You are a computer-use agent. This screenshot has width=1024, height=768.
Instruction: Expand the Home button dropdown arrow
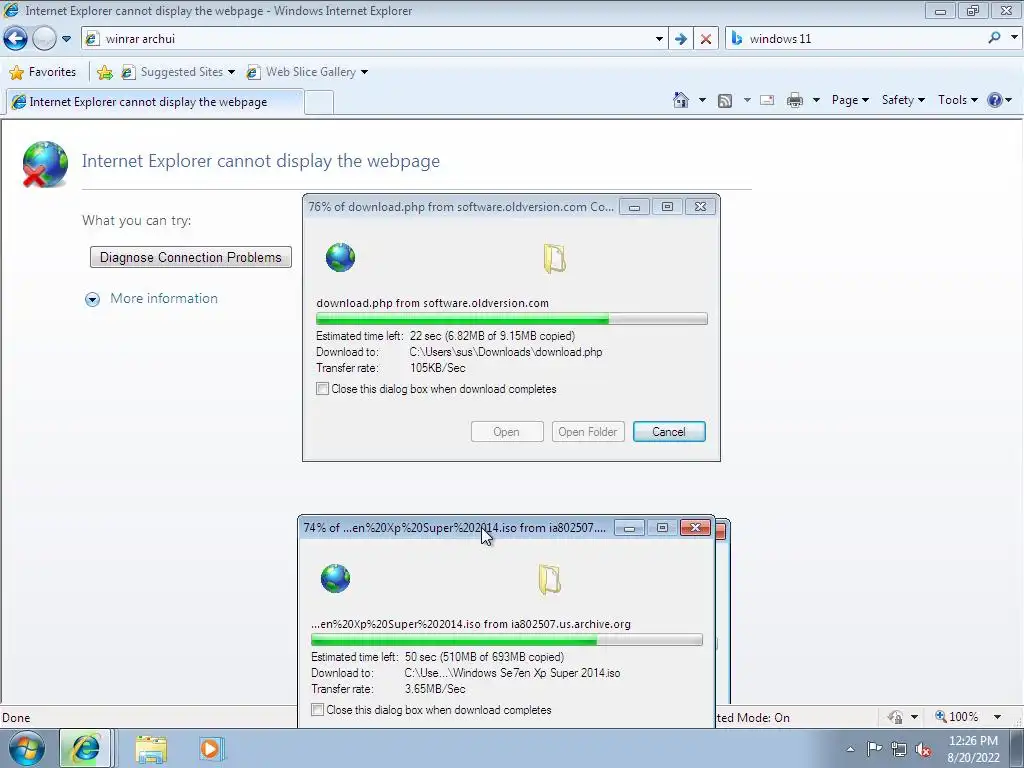pos(702,100)
